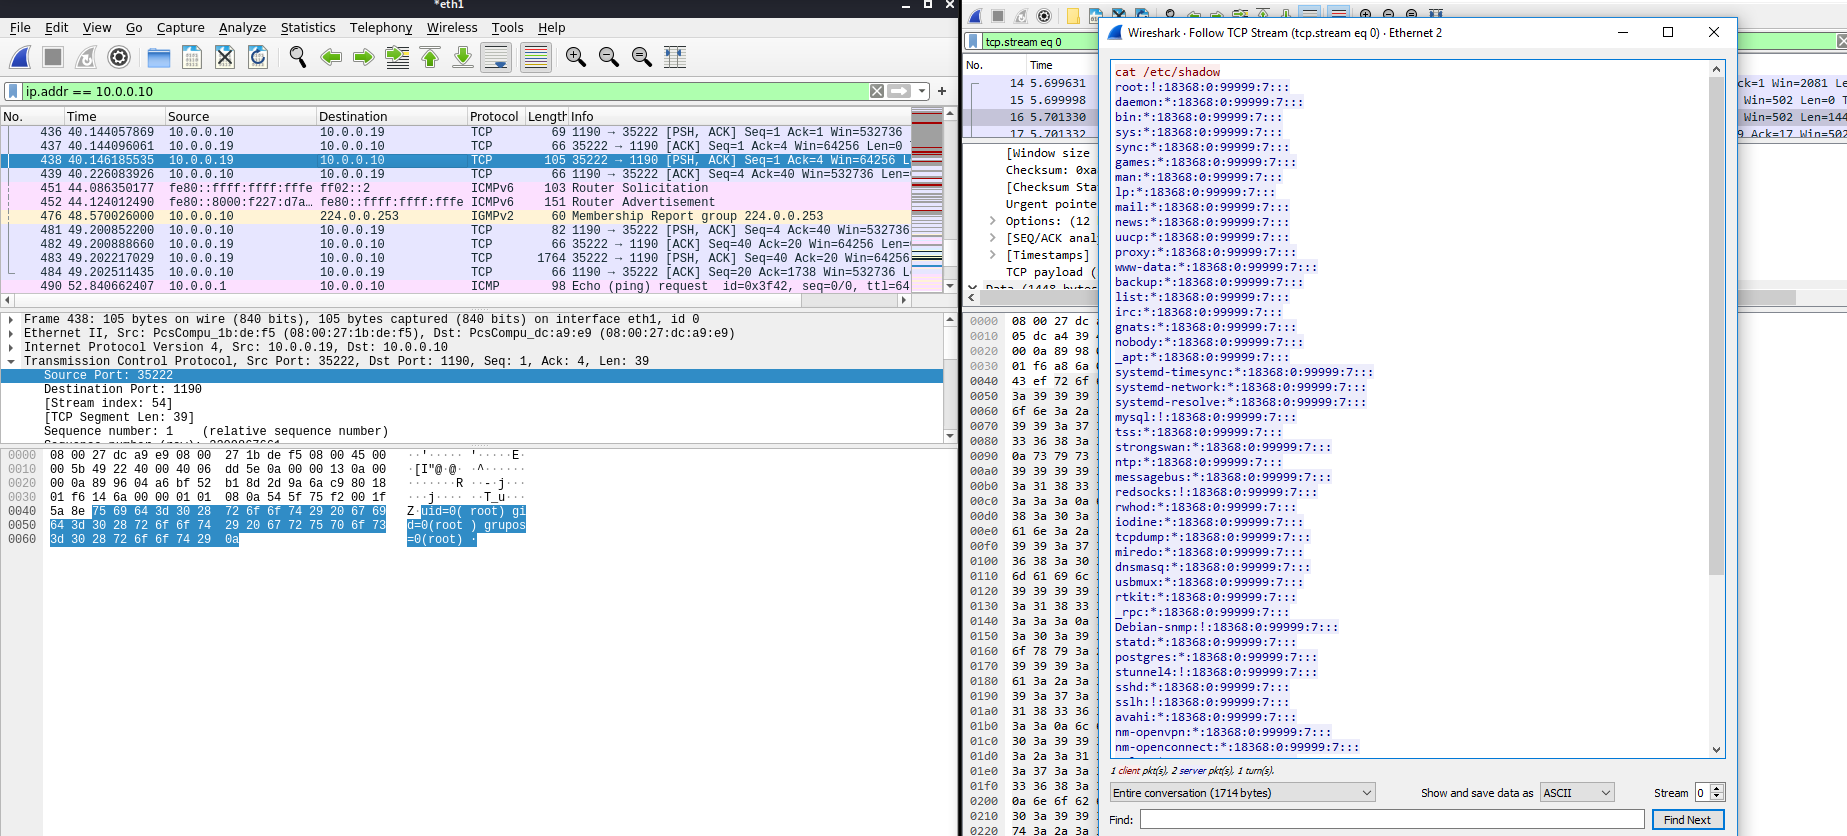Viewport: 1847px width, 836px height.
Task: Expand the Frame 438 details row
Action: tap(11, 320)
